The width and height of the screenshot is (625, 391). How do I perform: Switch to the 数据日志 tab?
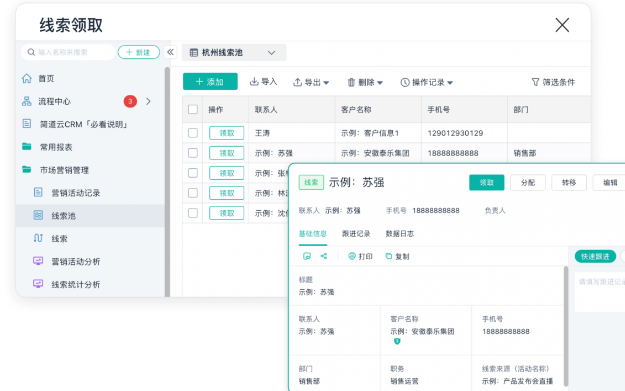pyautogui.click(x=399, y=234)
